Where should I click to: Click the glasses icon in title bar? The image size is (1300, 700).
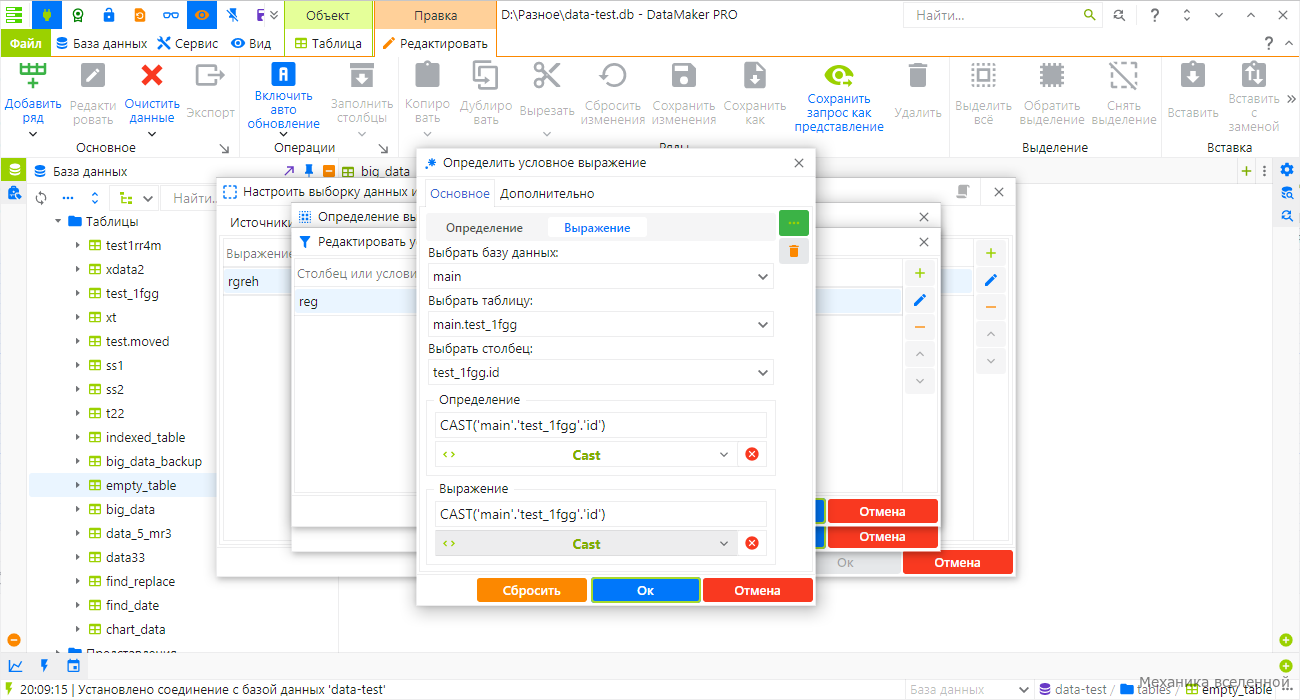(172, 15)
